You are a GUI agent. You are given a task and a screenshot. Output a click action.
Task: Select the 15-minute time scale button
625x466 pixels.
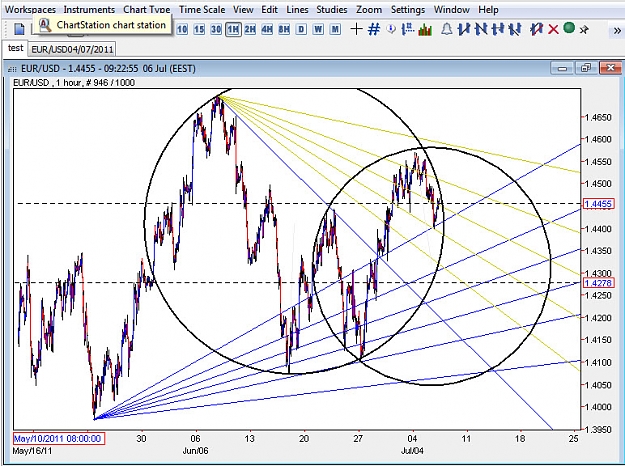[x=199, y=29]
